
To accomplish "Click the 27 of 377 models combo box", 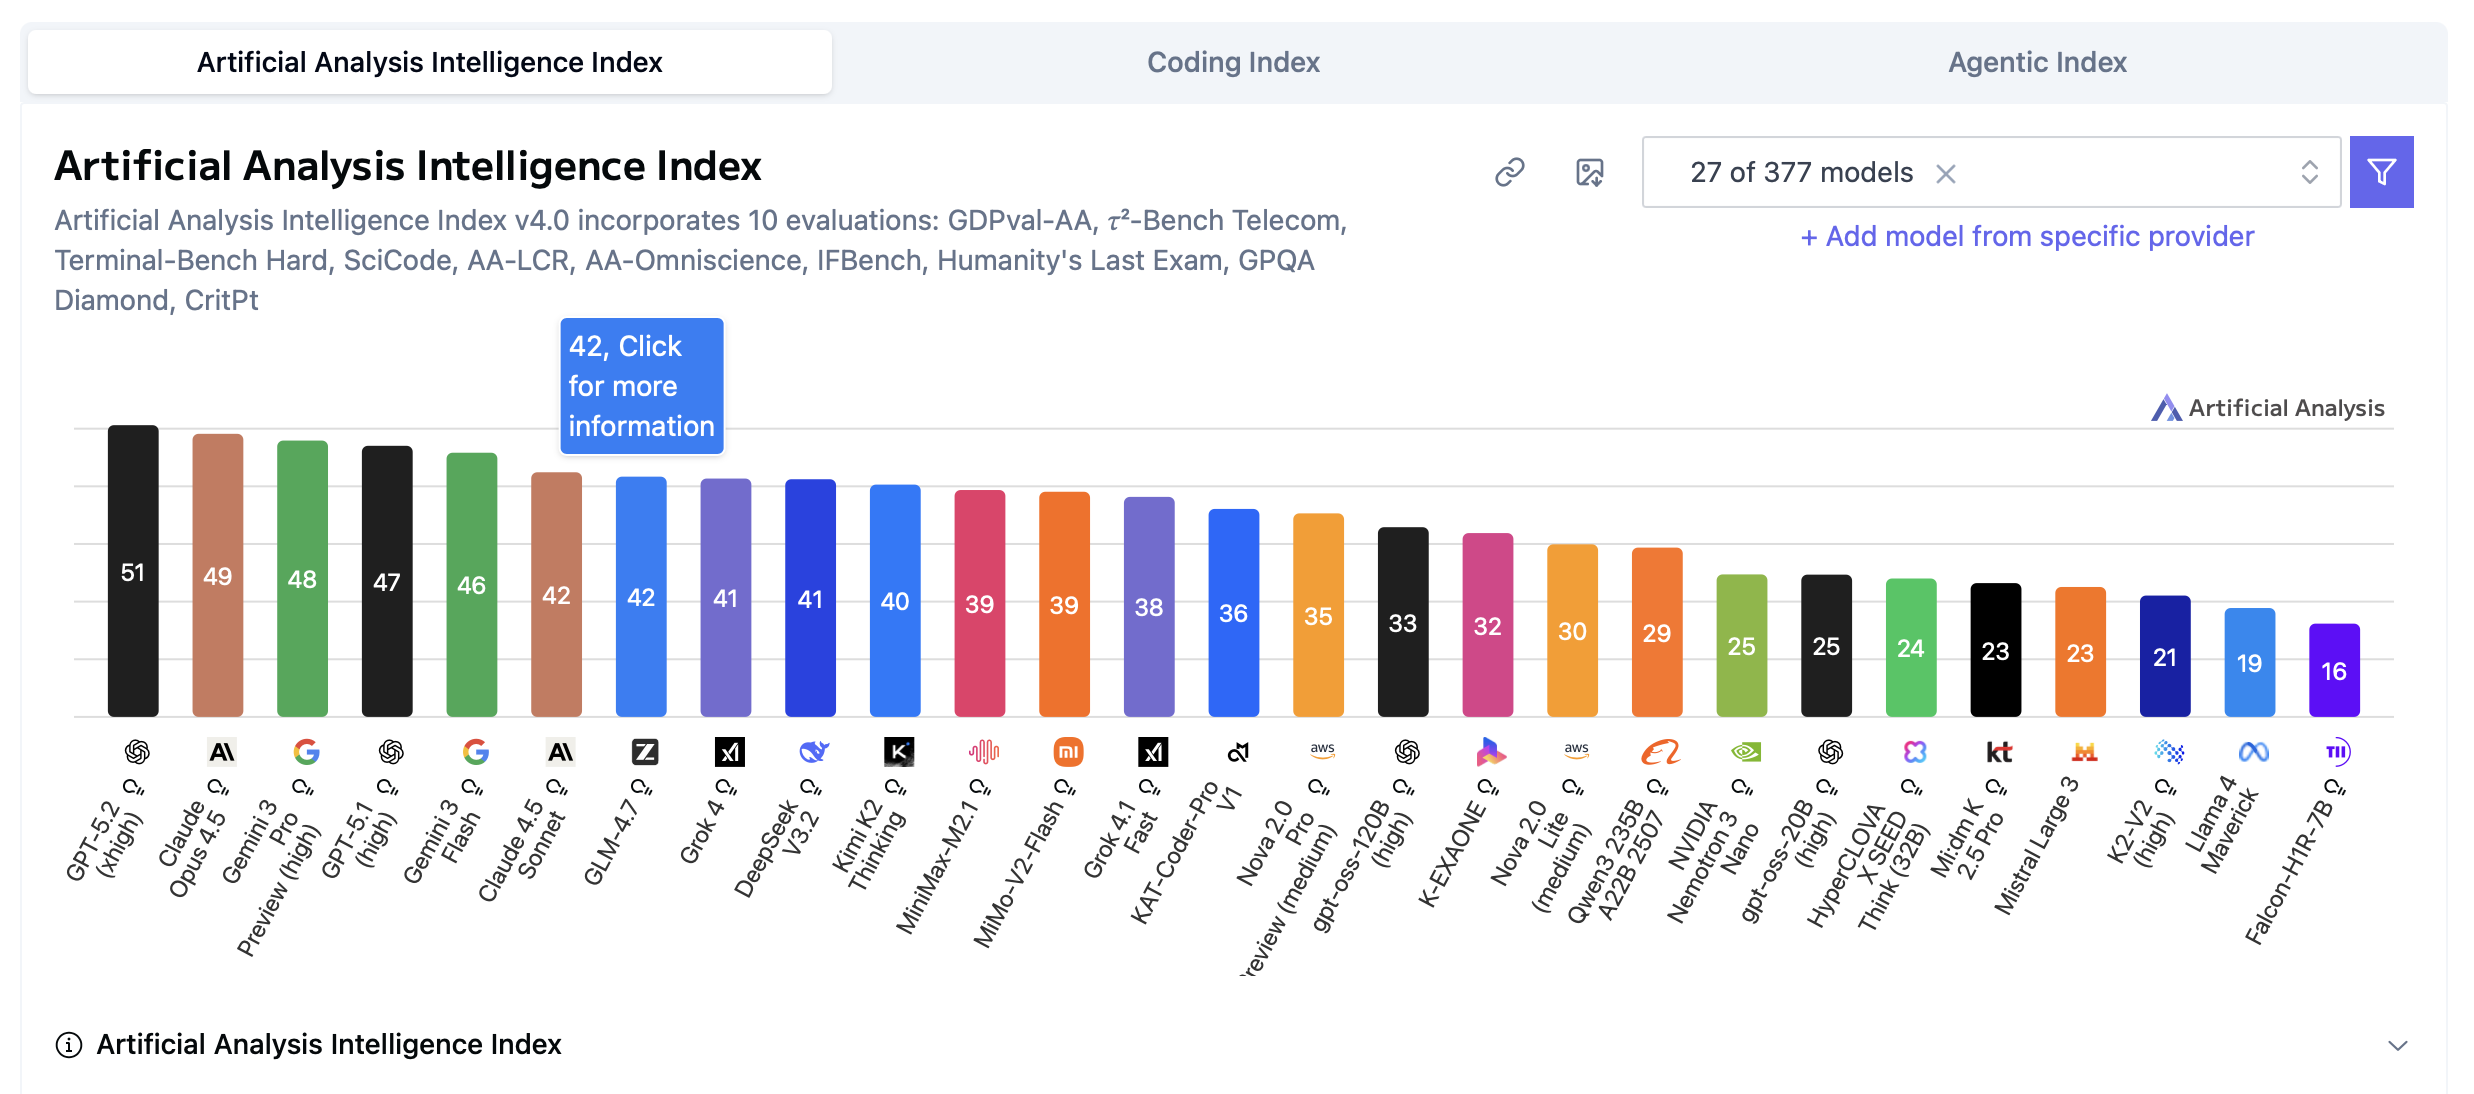I will [1800, 173].
